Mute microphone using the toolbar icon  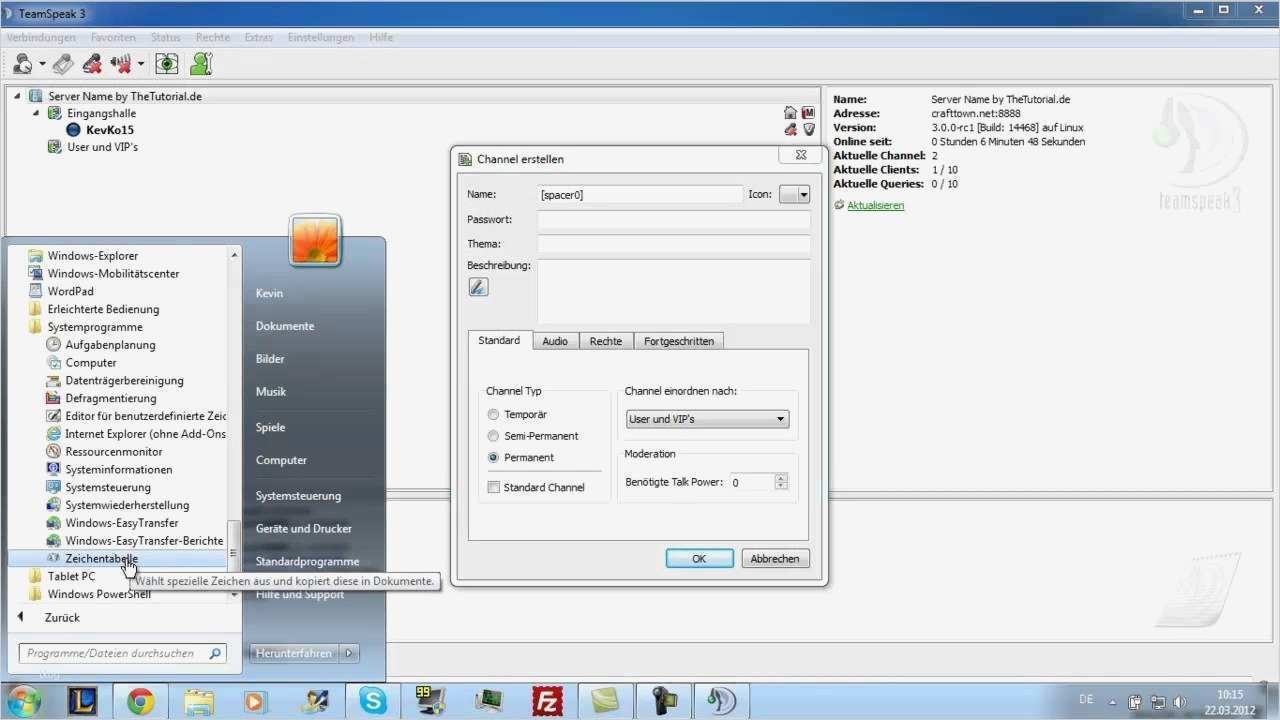(93, 64)
